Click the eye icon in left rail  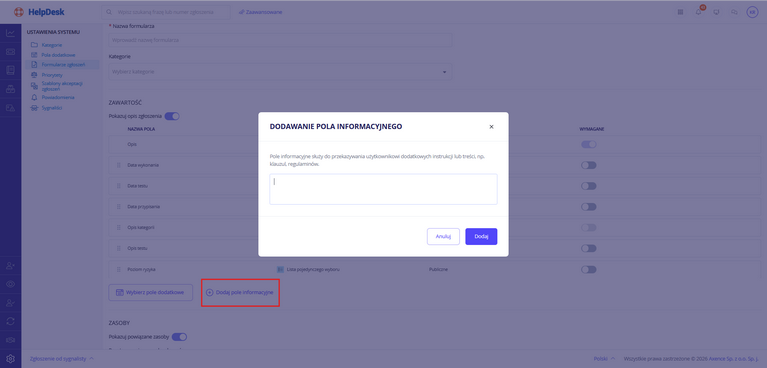click(x=10, y=284)
